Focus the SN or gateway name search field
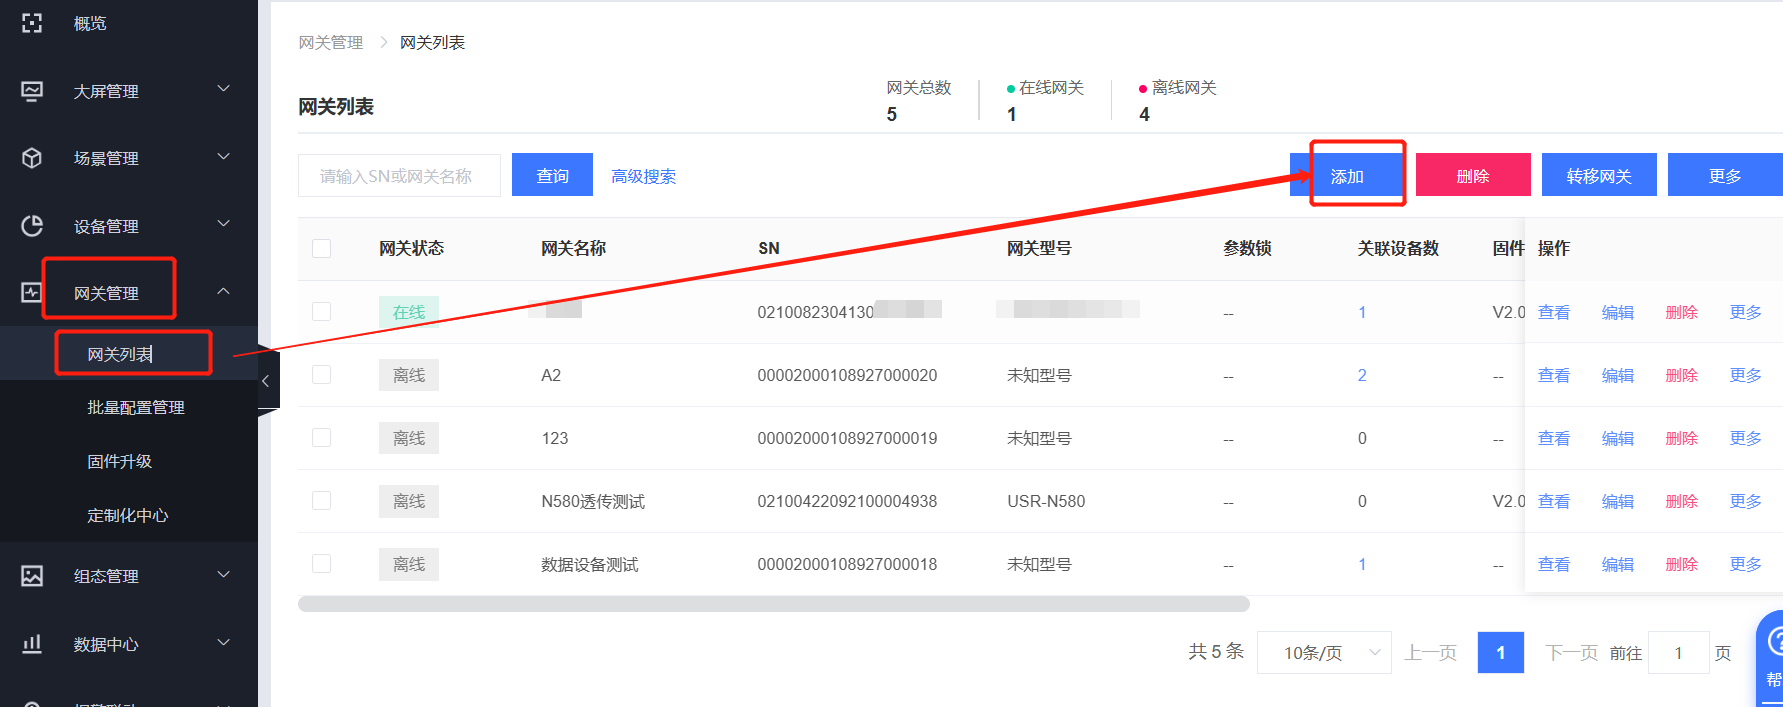 click(x=399, y=176)
